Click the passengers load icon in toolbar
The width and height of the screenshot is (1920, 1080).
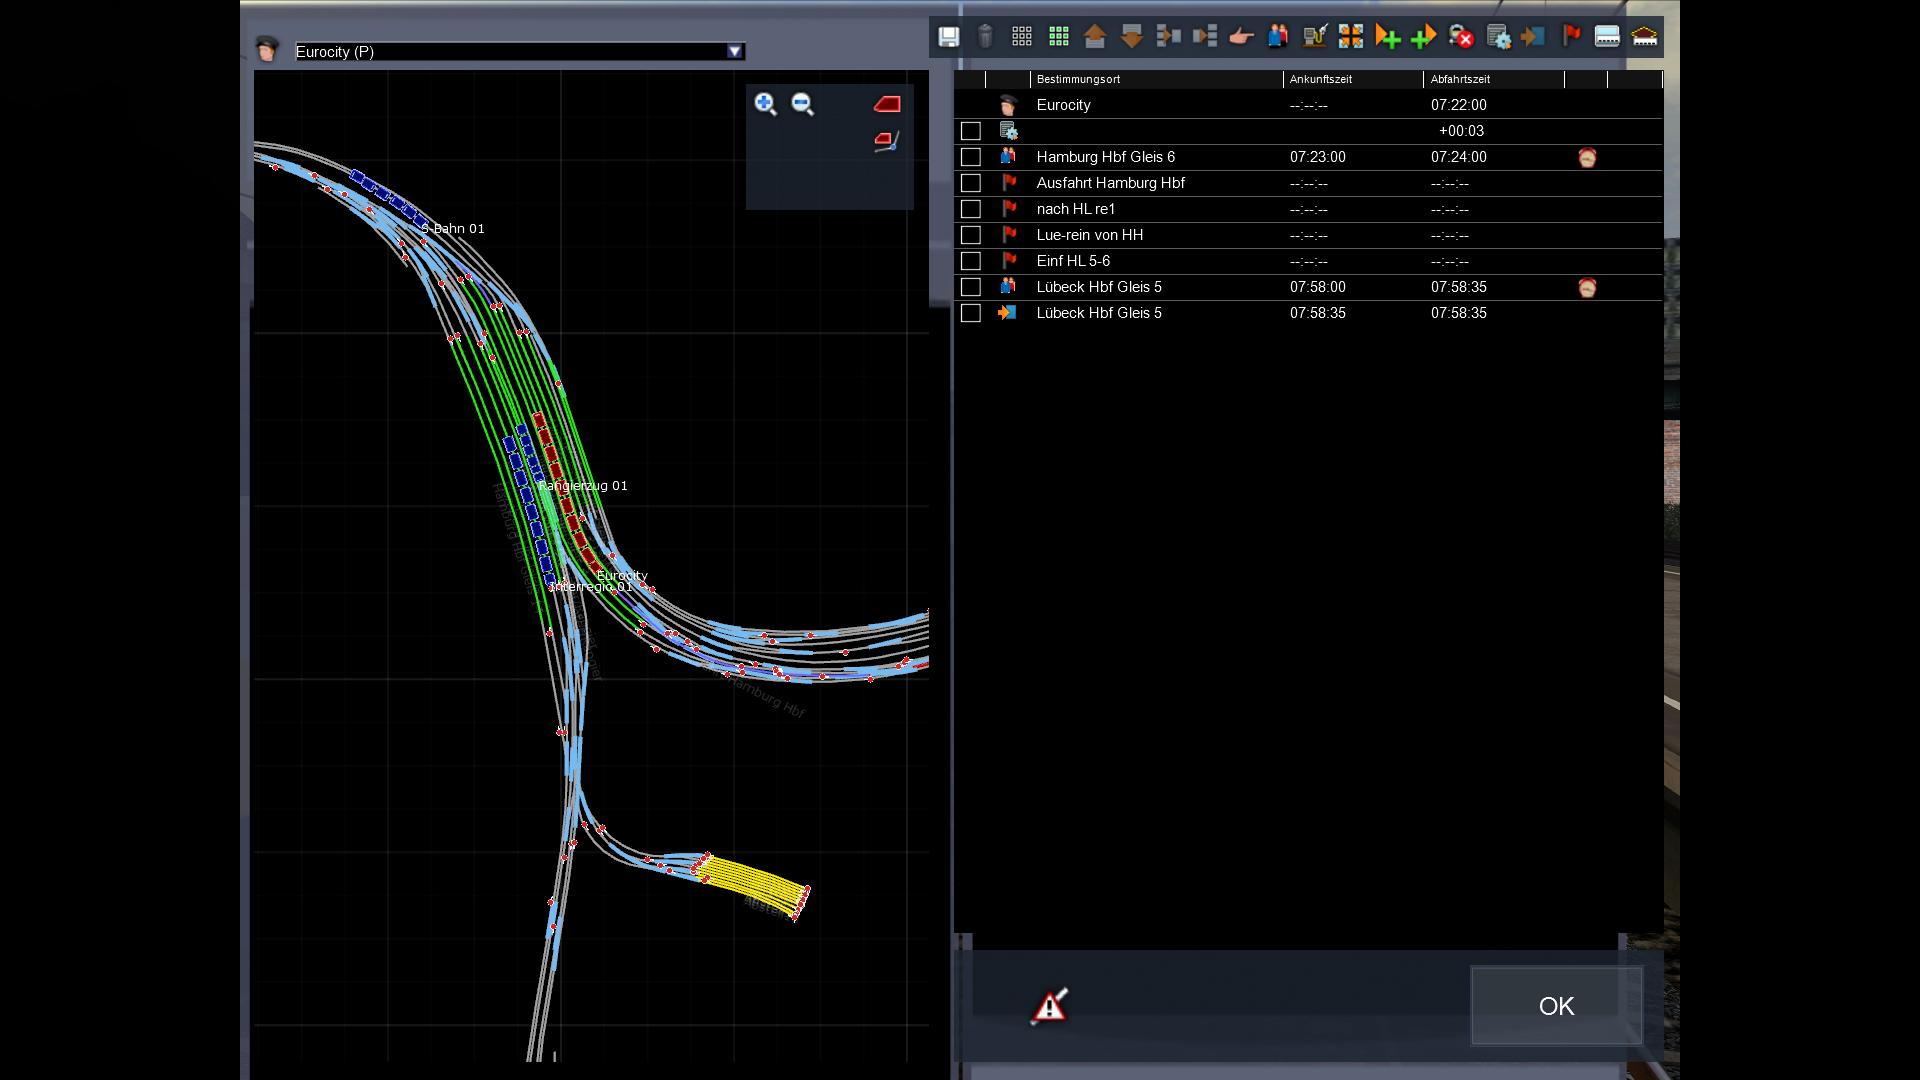point(1278,37)
